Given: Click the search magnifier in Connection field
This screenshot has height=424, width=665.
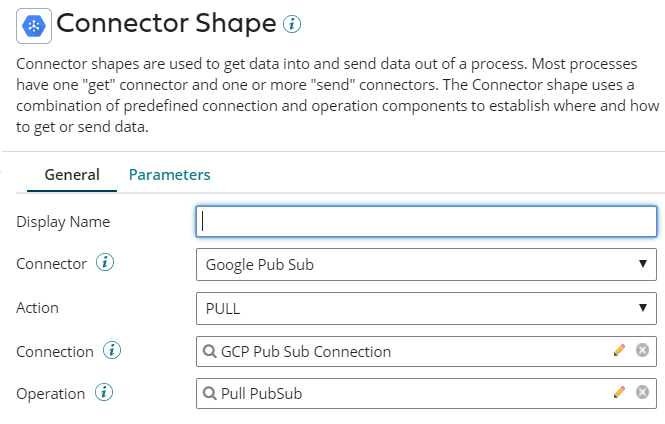Looking at the screenshot, I should click(x=209, y=351).
